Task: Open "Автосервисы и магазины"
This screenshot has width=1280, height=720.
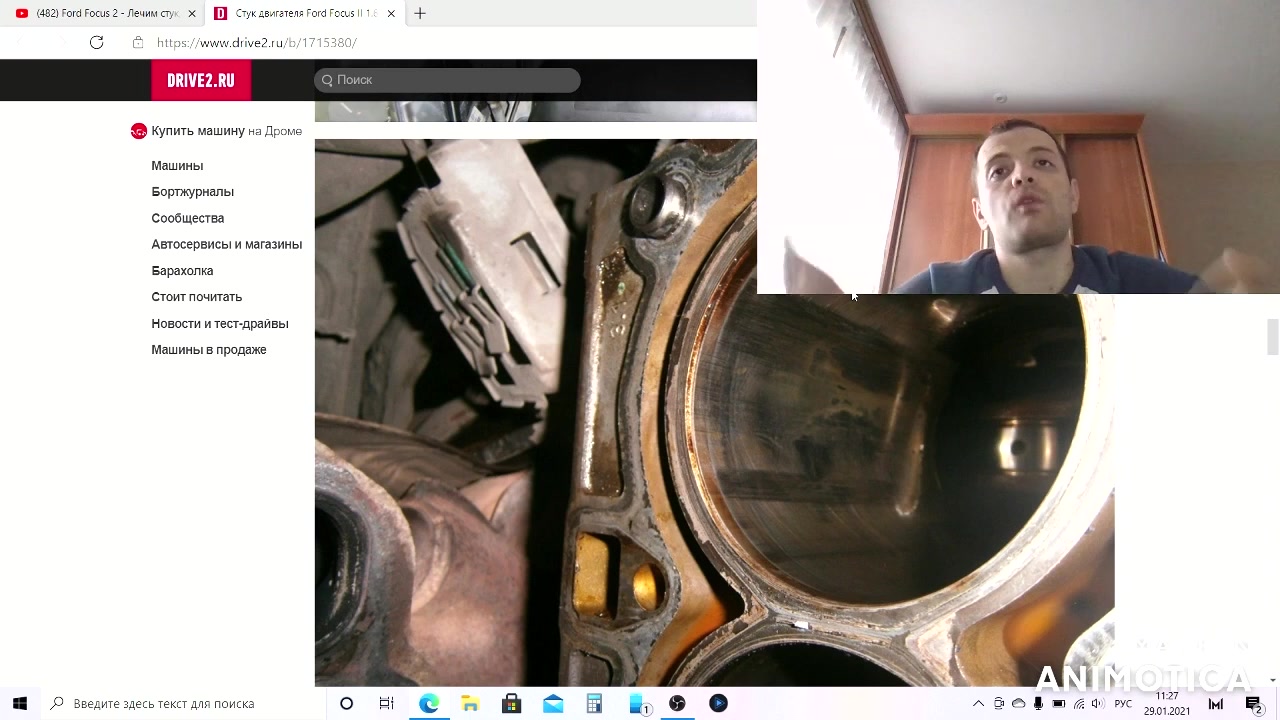Action: click(226, 244)
